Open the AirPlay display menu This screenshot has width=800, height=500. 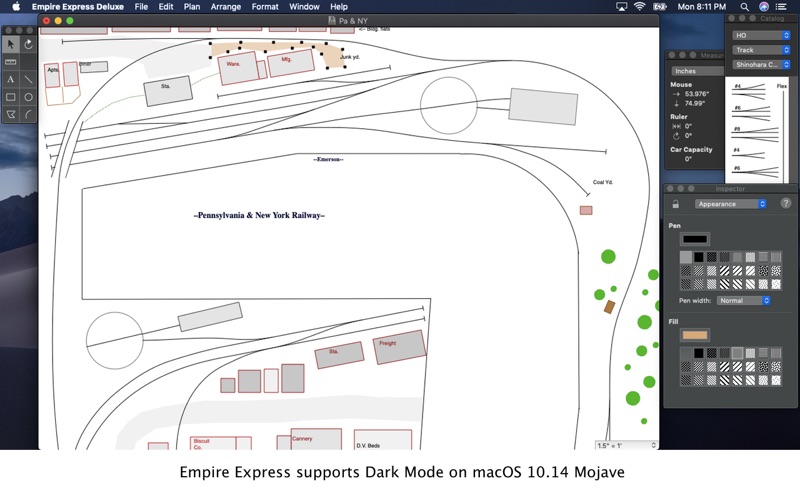[x=621, y=7]
